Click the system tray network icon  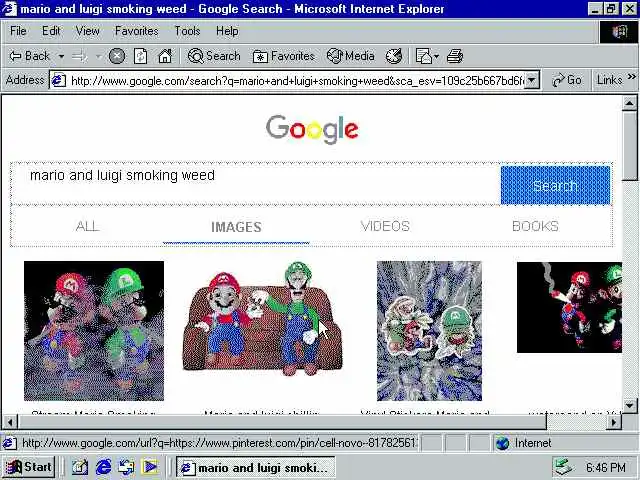click(x=564, y=468)
